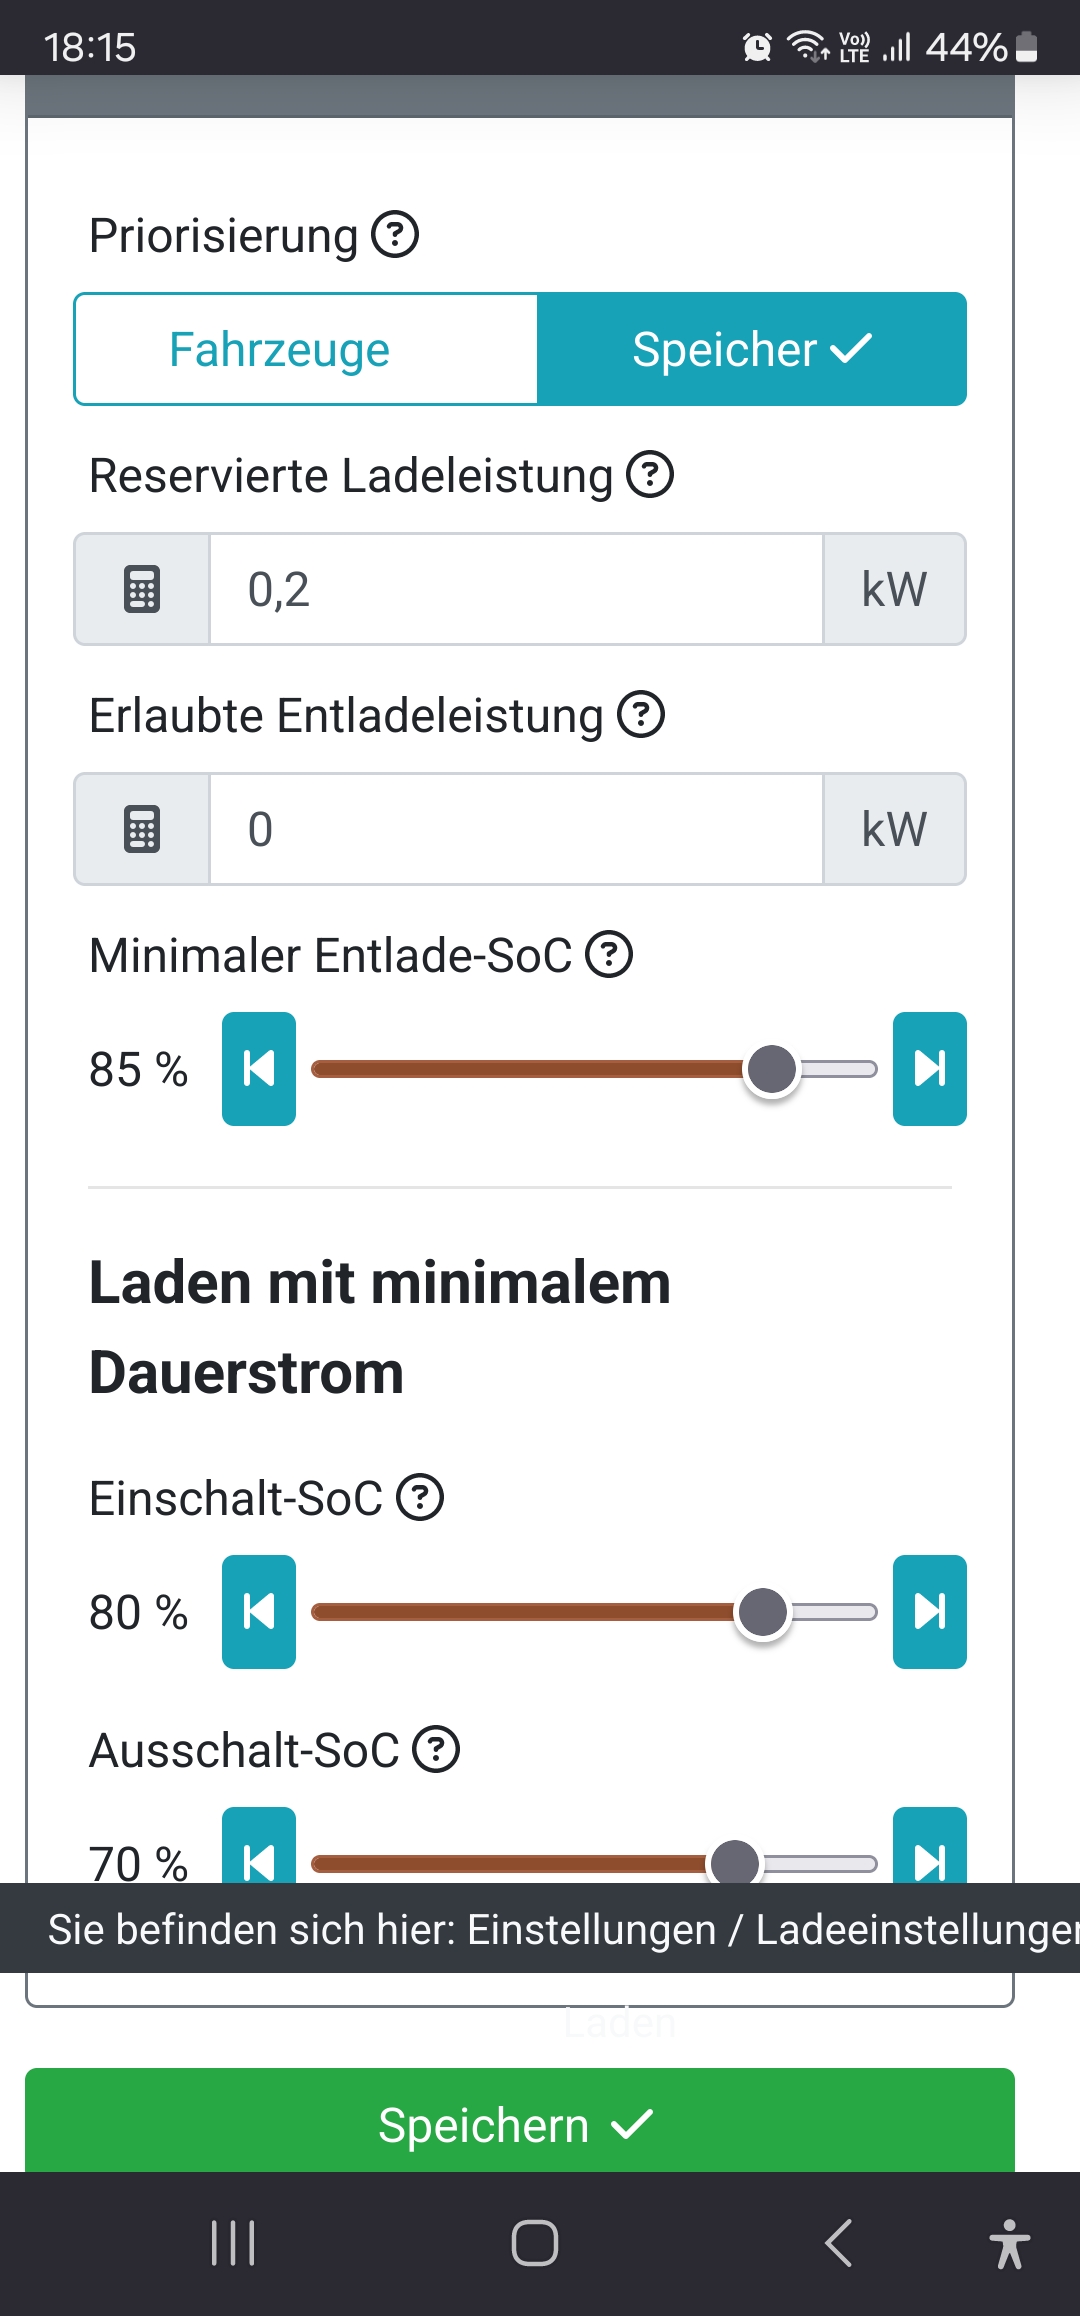Show Einschalt-SoC help tooltip
1080x2316 pixels.
pyautogui.click(x=420, y=1498)
